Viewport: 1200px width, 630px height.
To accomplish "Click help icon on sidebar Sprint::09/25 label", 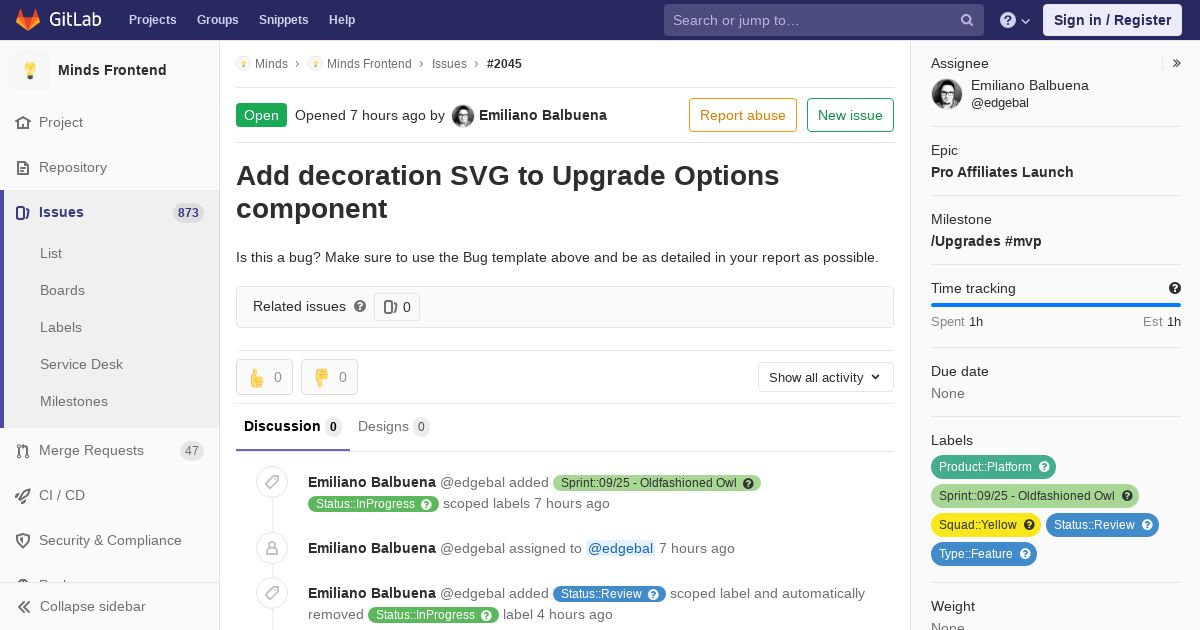I will pyautogui.click(x=1127, y=496).
